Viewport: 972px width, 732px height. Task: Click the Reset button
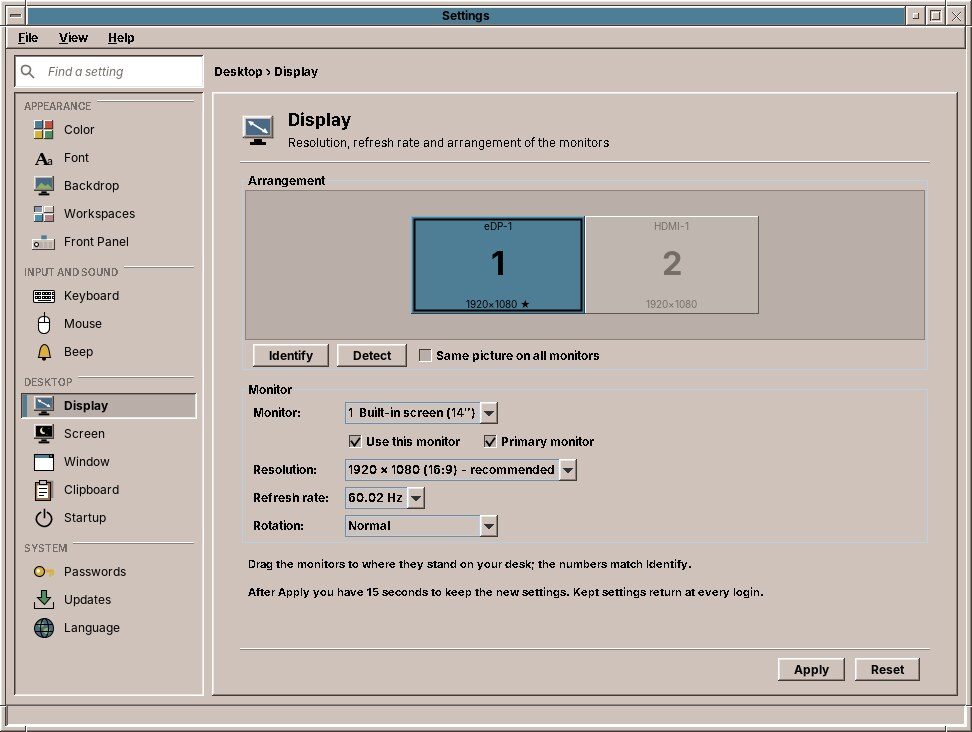[x=887, y=669]
